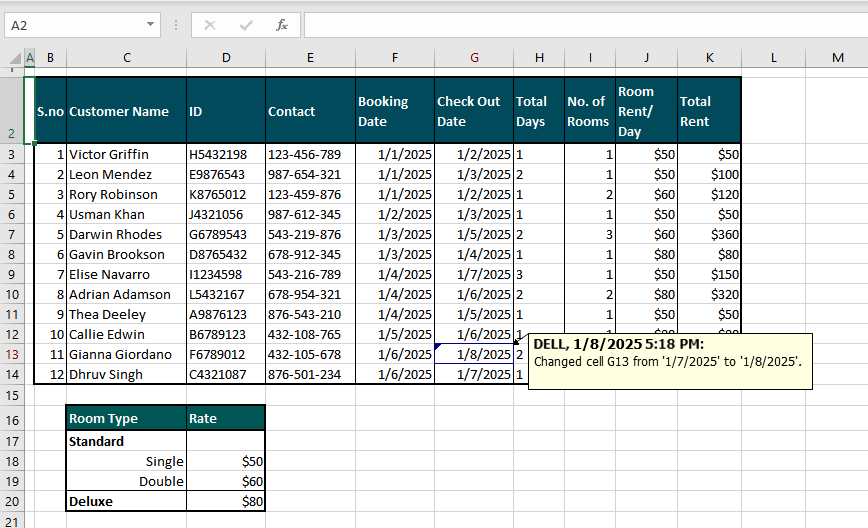Click in the formula bar input area
The width and height of the screenshot is (868, 528).
580,25
